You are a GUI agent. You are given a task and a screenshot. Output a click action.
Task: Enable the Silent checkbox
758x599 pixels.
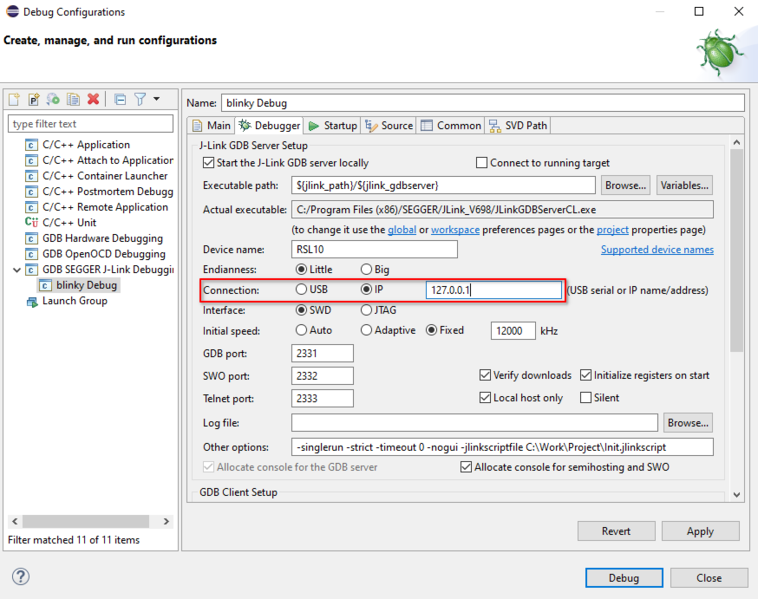coord(586,398)
